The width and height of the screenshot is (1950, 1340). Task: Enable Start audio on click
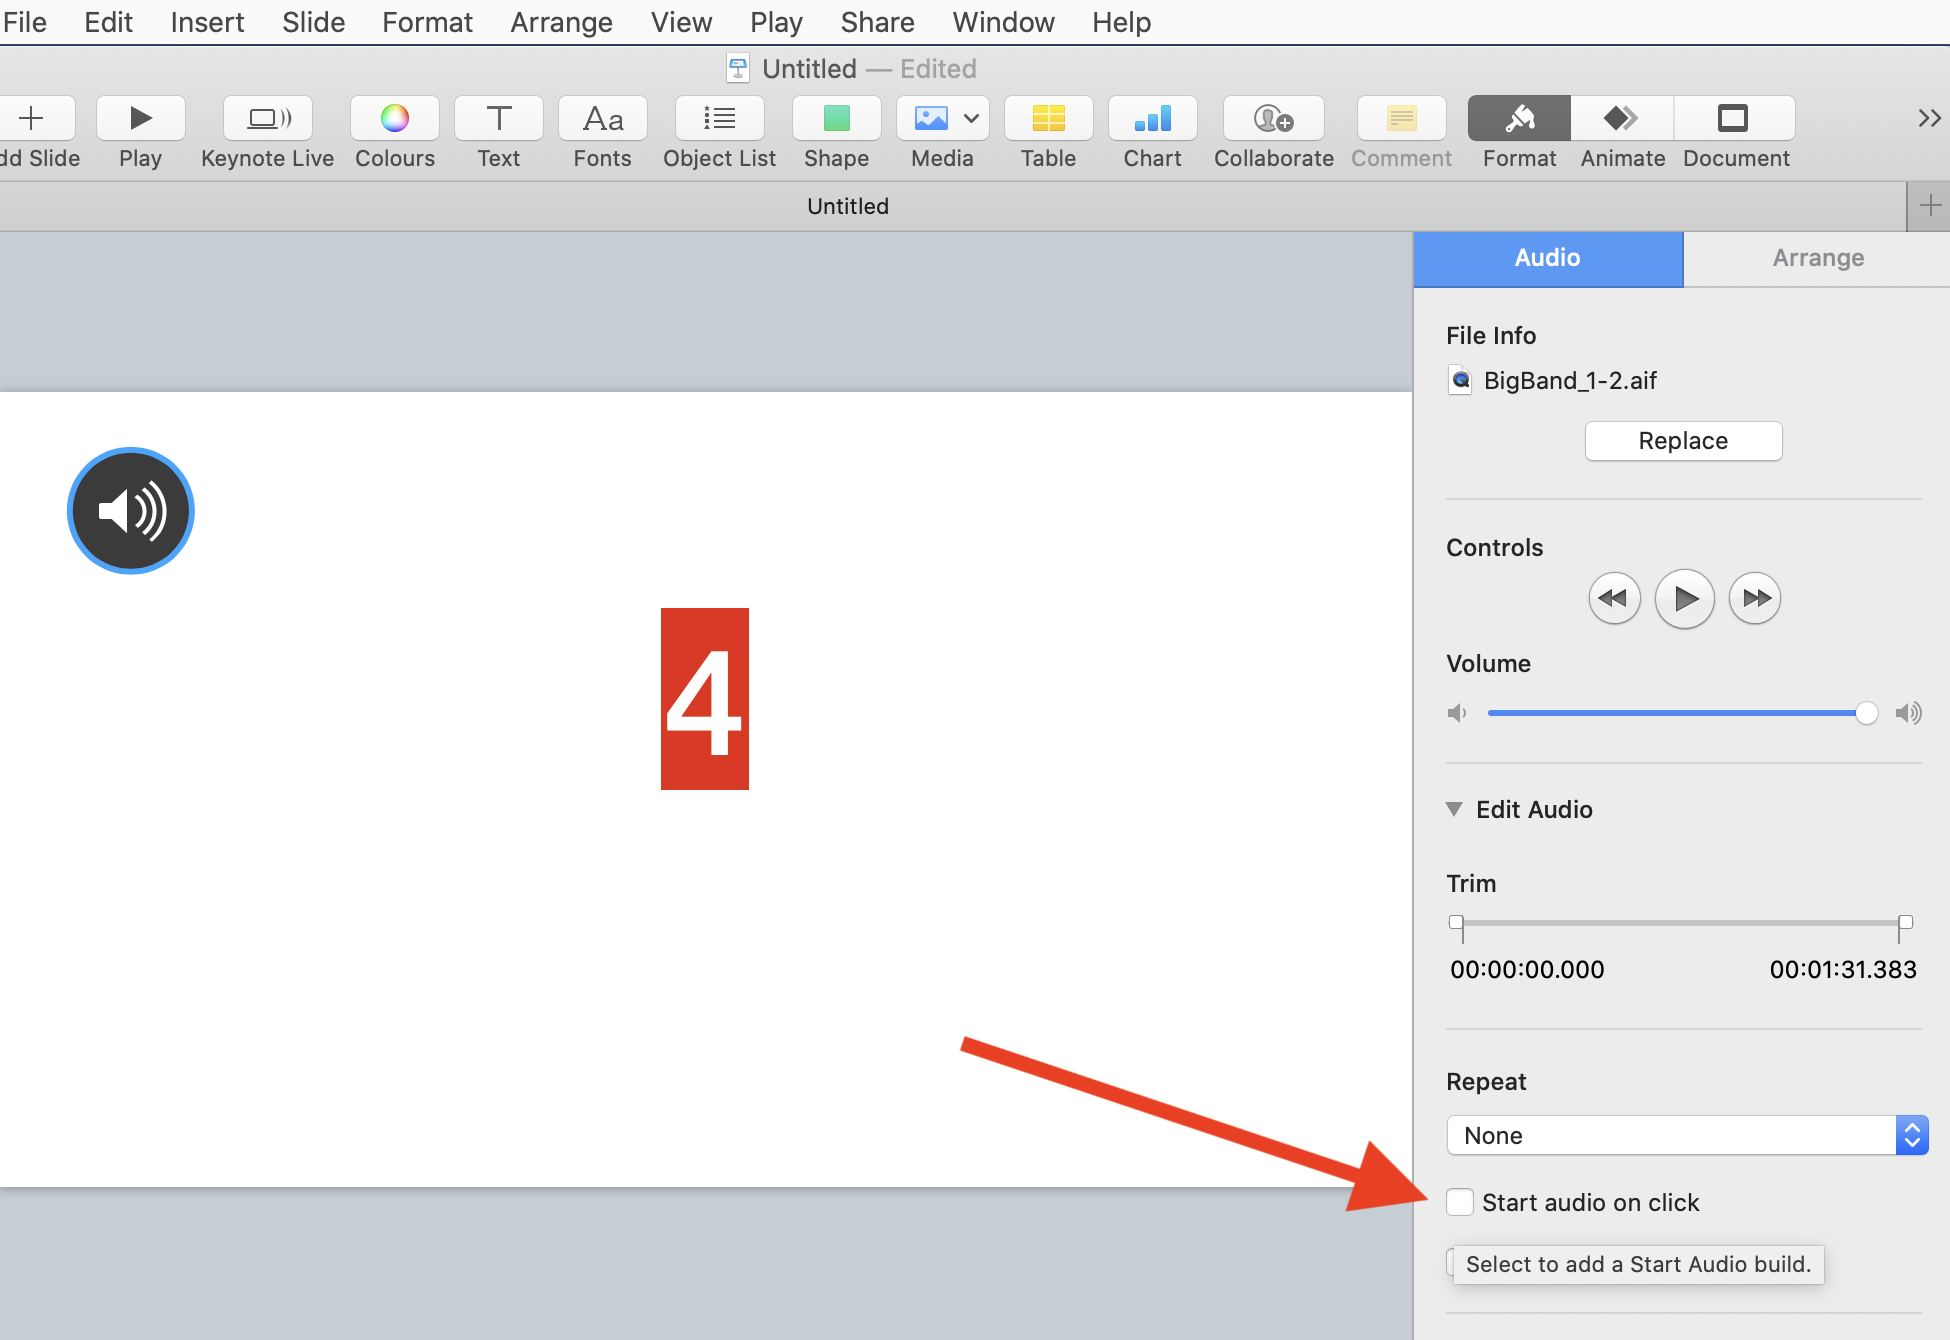pos(1460,1202)
